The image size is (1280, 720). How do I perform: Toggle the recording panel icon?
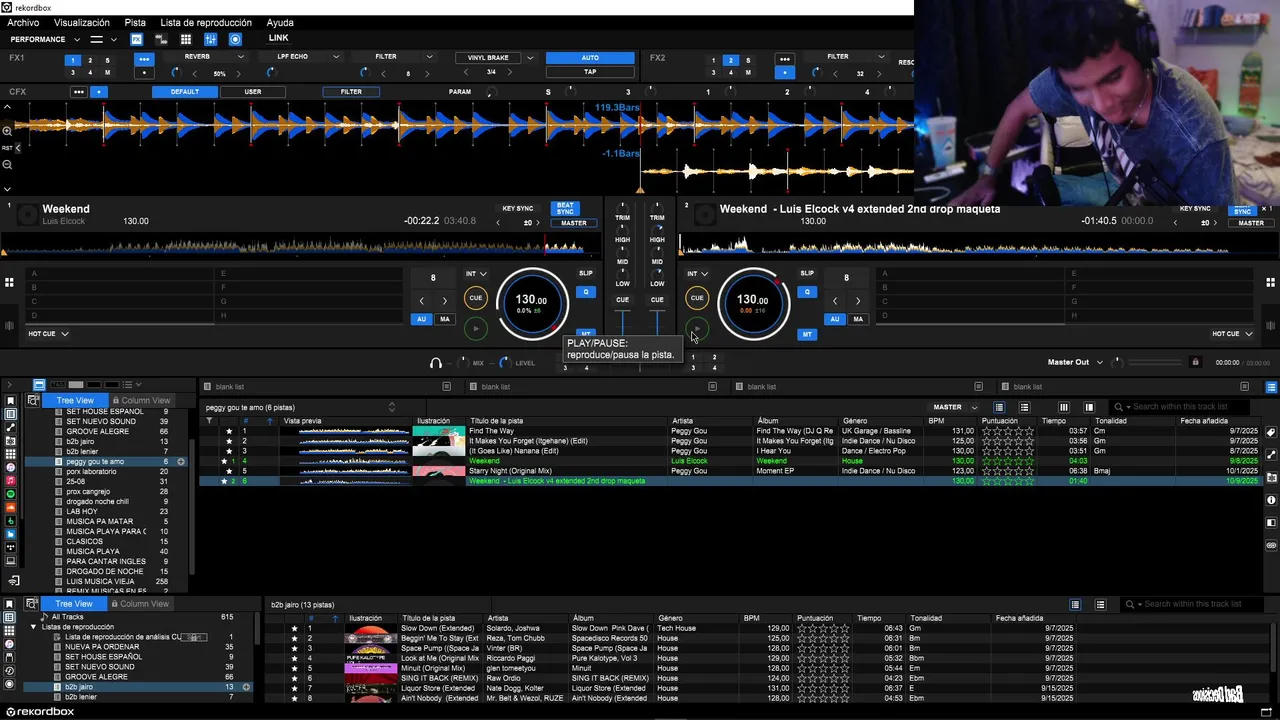point(235,39)
